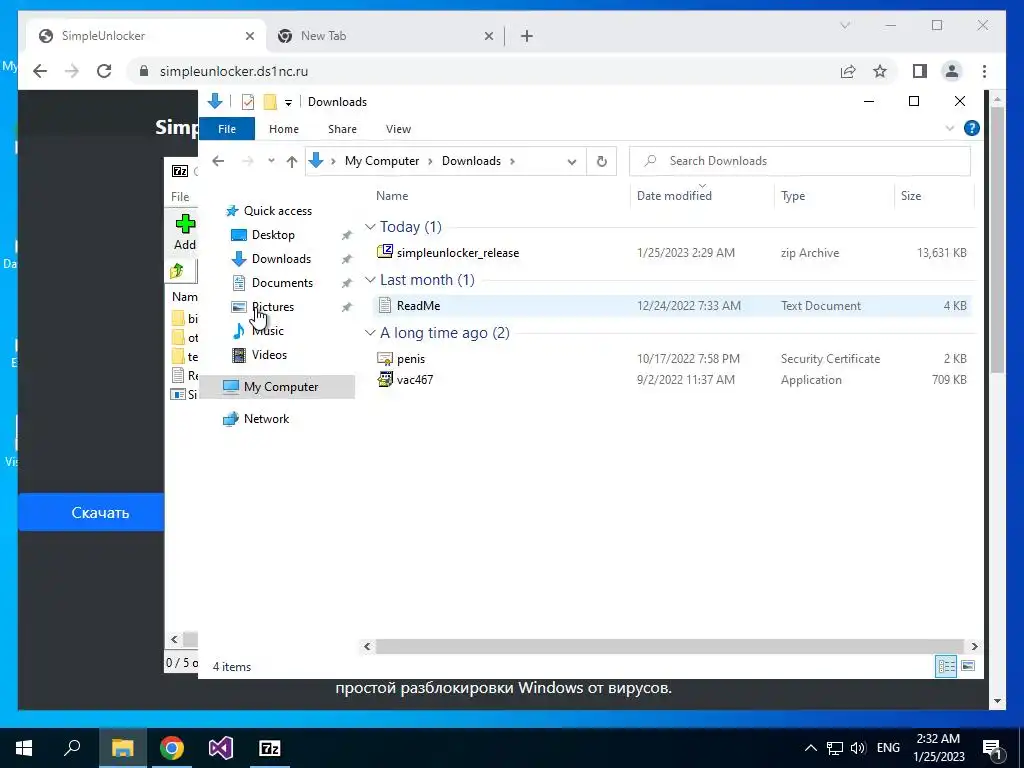Collapse the A long time ago group
The width and height of the screenshot is (1024, 768).
(370, 333)
